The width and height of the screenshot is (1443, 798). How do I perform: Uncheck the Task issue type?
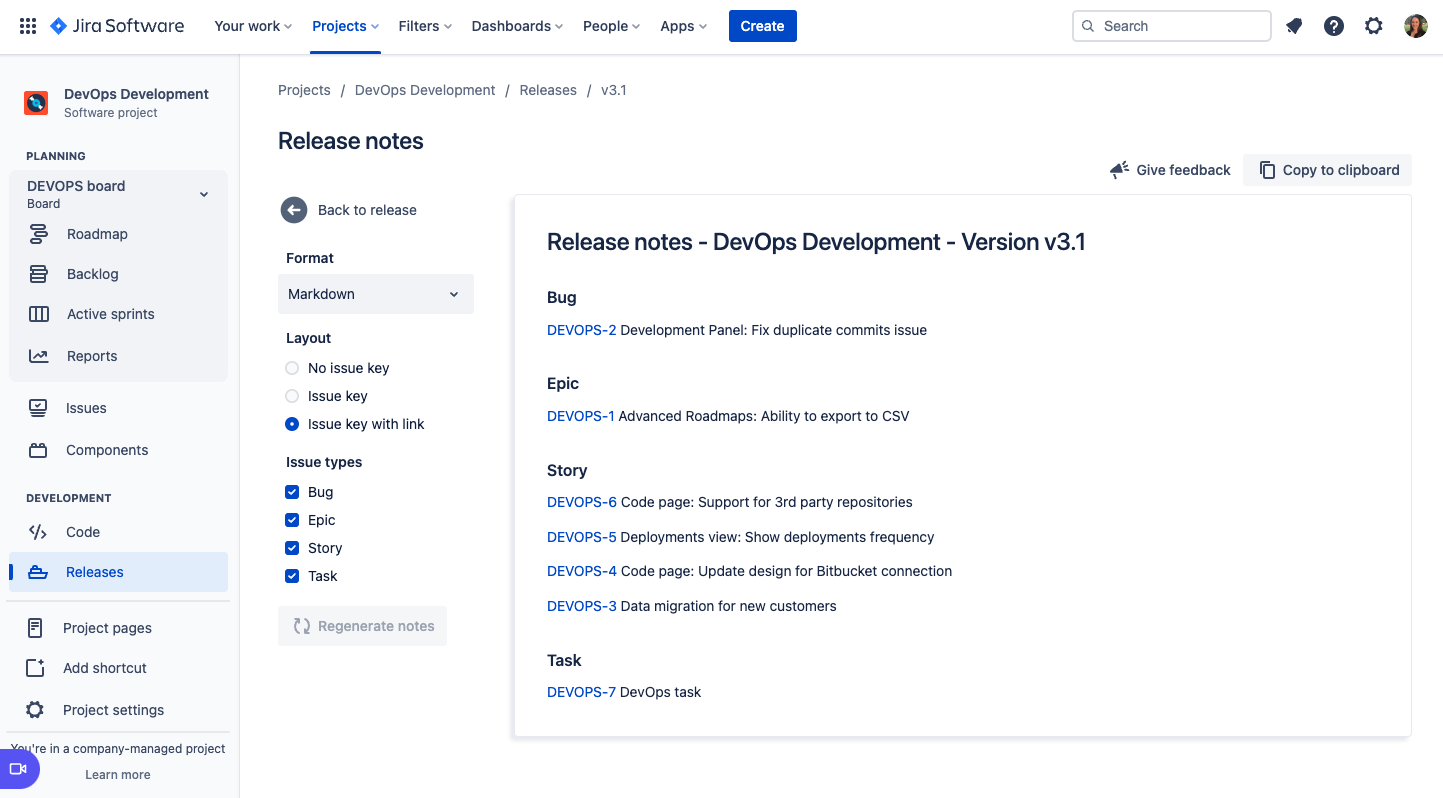pos(292,576)
